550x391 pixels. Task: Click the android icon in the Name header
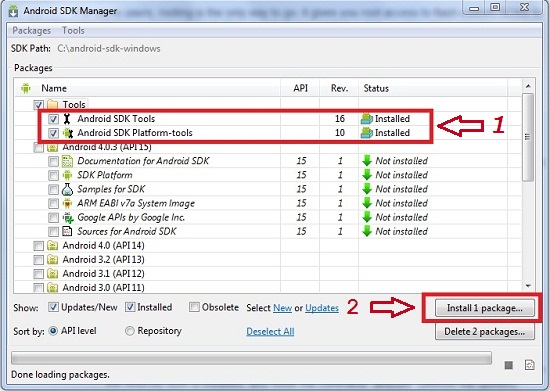click(x=26, y=88)
